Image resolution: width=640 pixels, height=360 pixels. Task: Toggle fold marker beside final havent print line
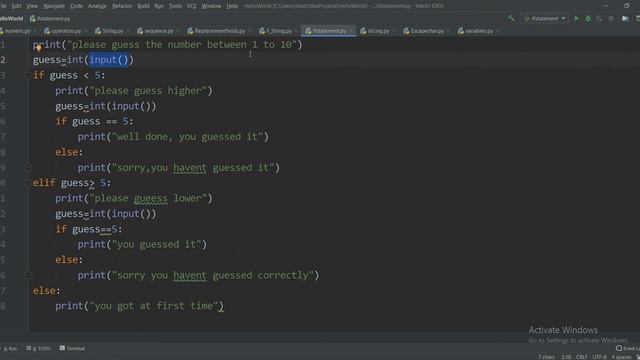tap(28, 275)
